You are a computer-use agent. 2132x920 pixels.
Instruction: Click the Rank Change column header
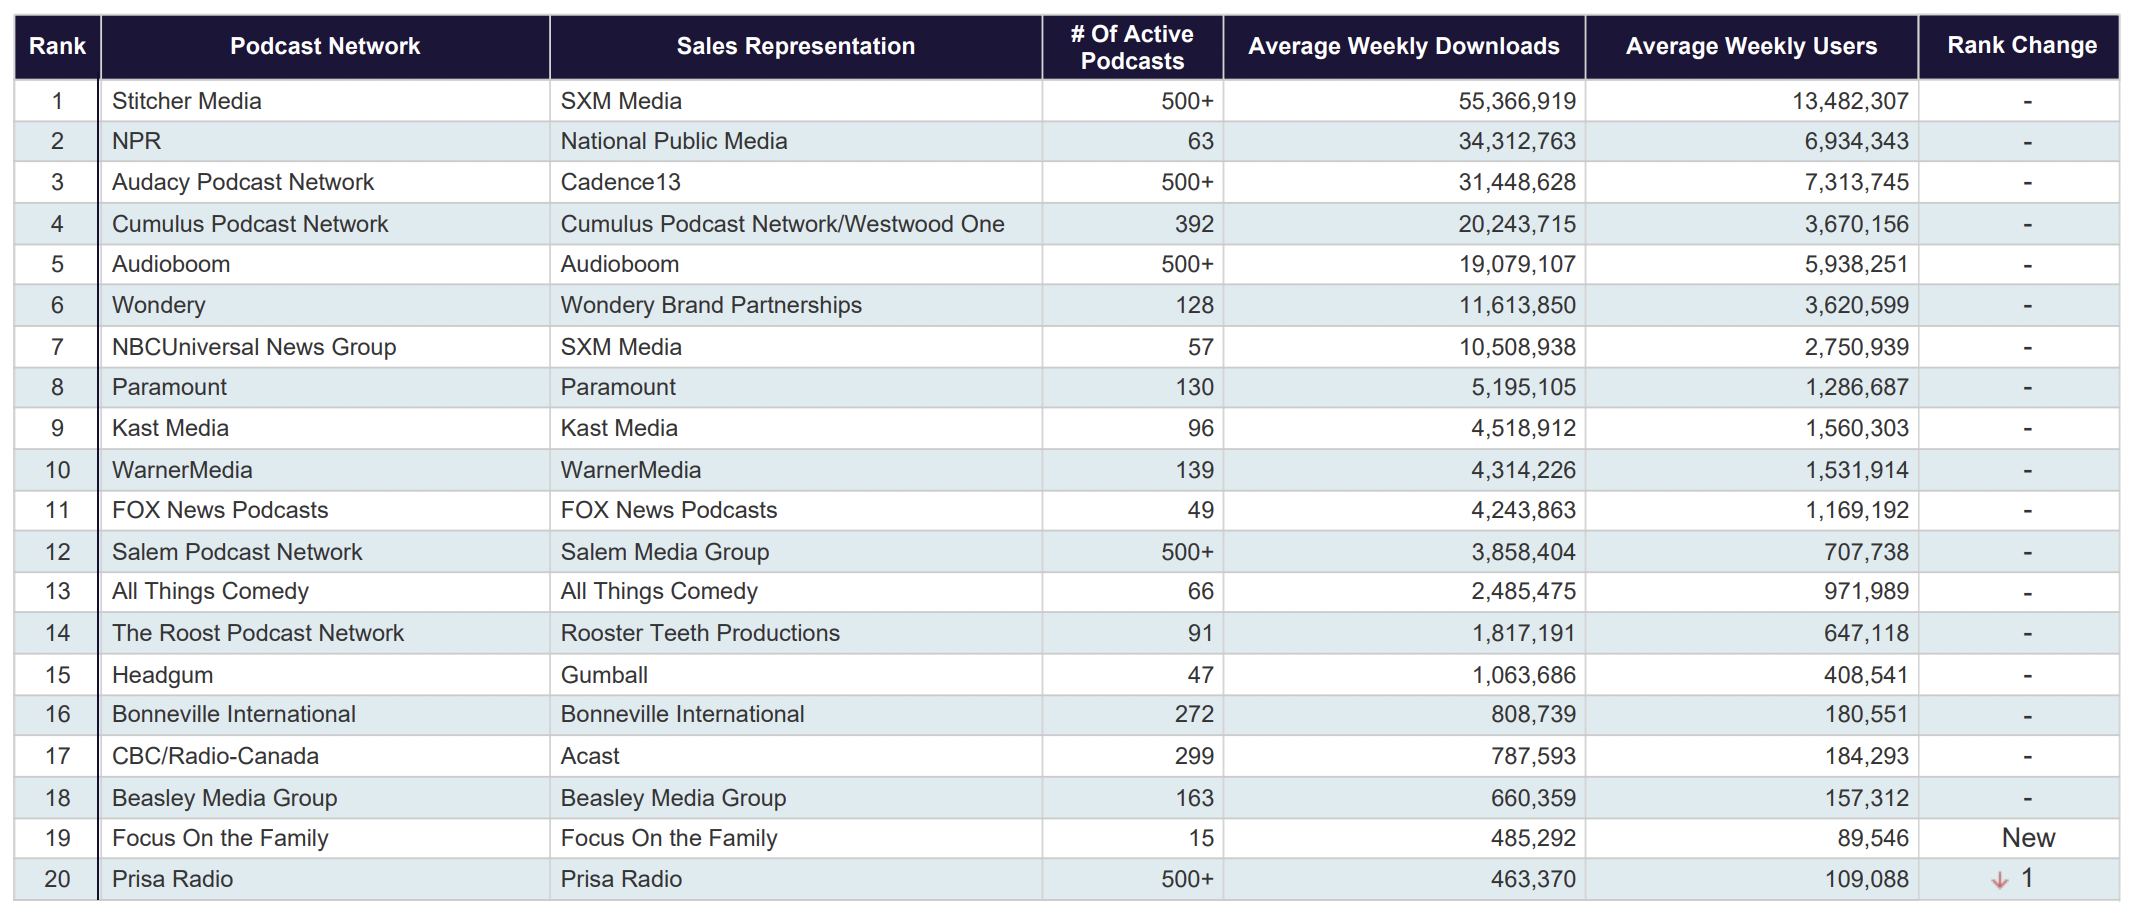[2021, 46]
